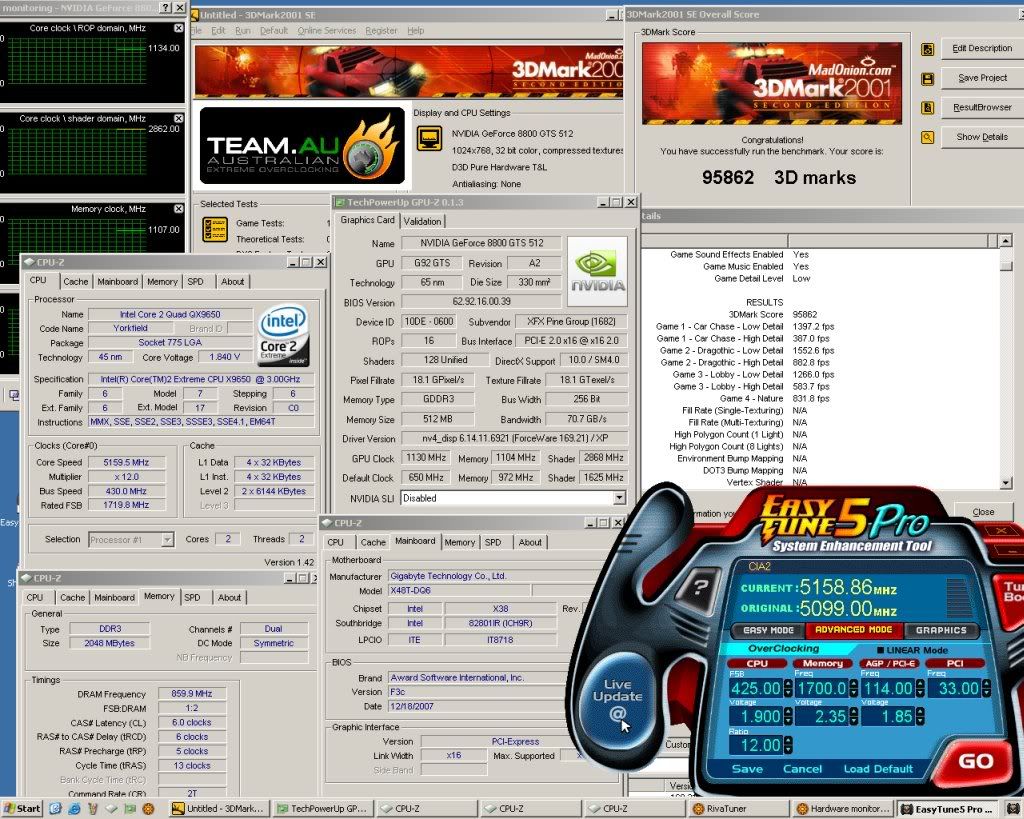Click the NVIDIA logo in GPU-Z
Image resolution: width=1024 pixels, height=819 pixels.
[x=598, y=272]
